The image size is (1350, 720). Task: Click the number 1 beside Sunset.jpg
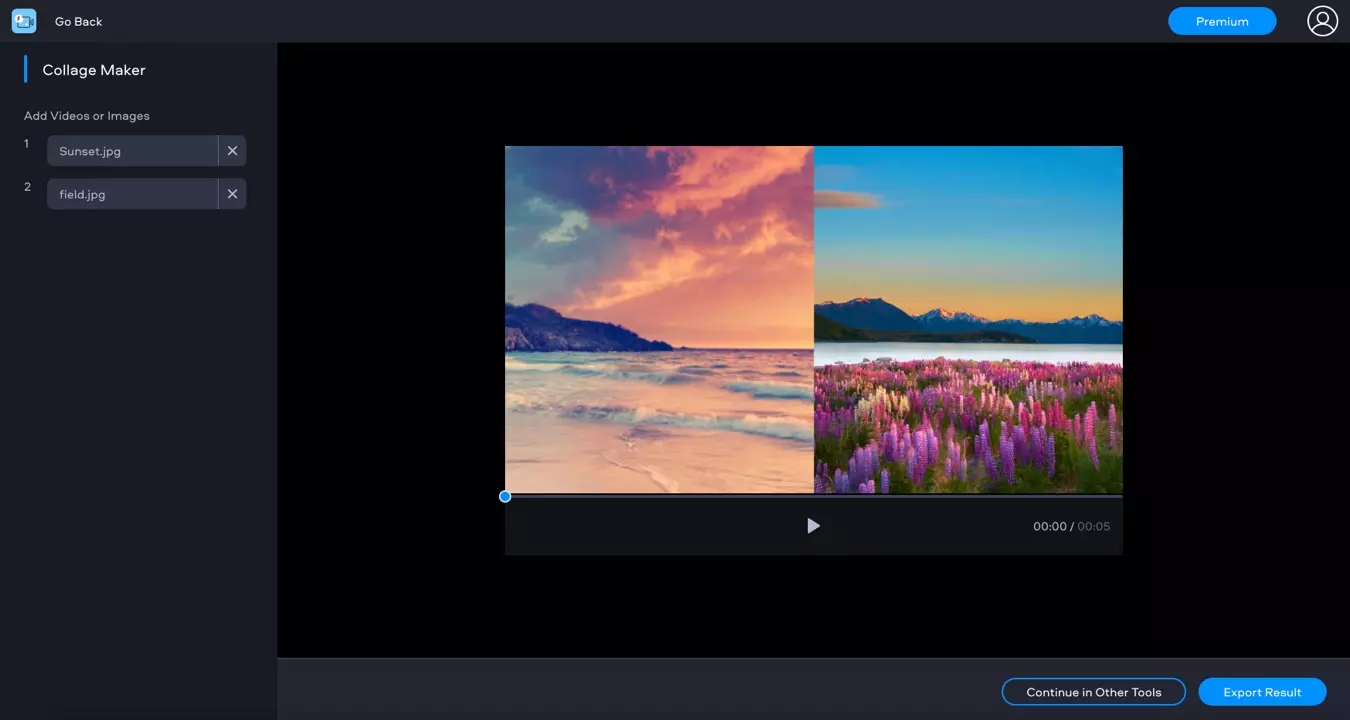[x=27, y=144]
